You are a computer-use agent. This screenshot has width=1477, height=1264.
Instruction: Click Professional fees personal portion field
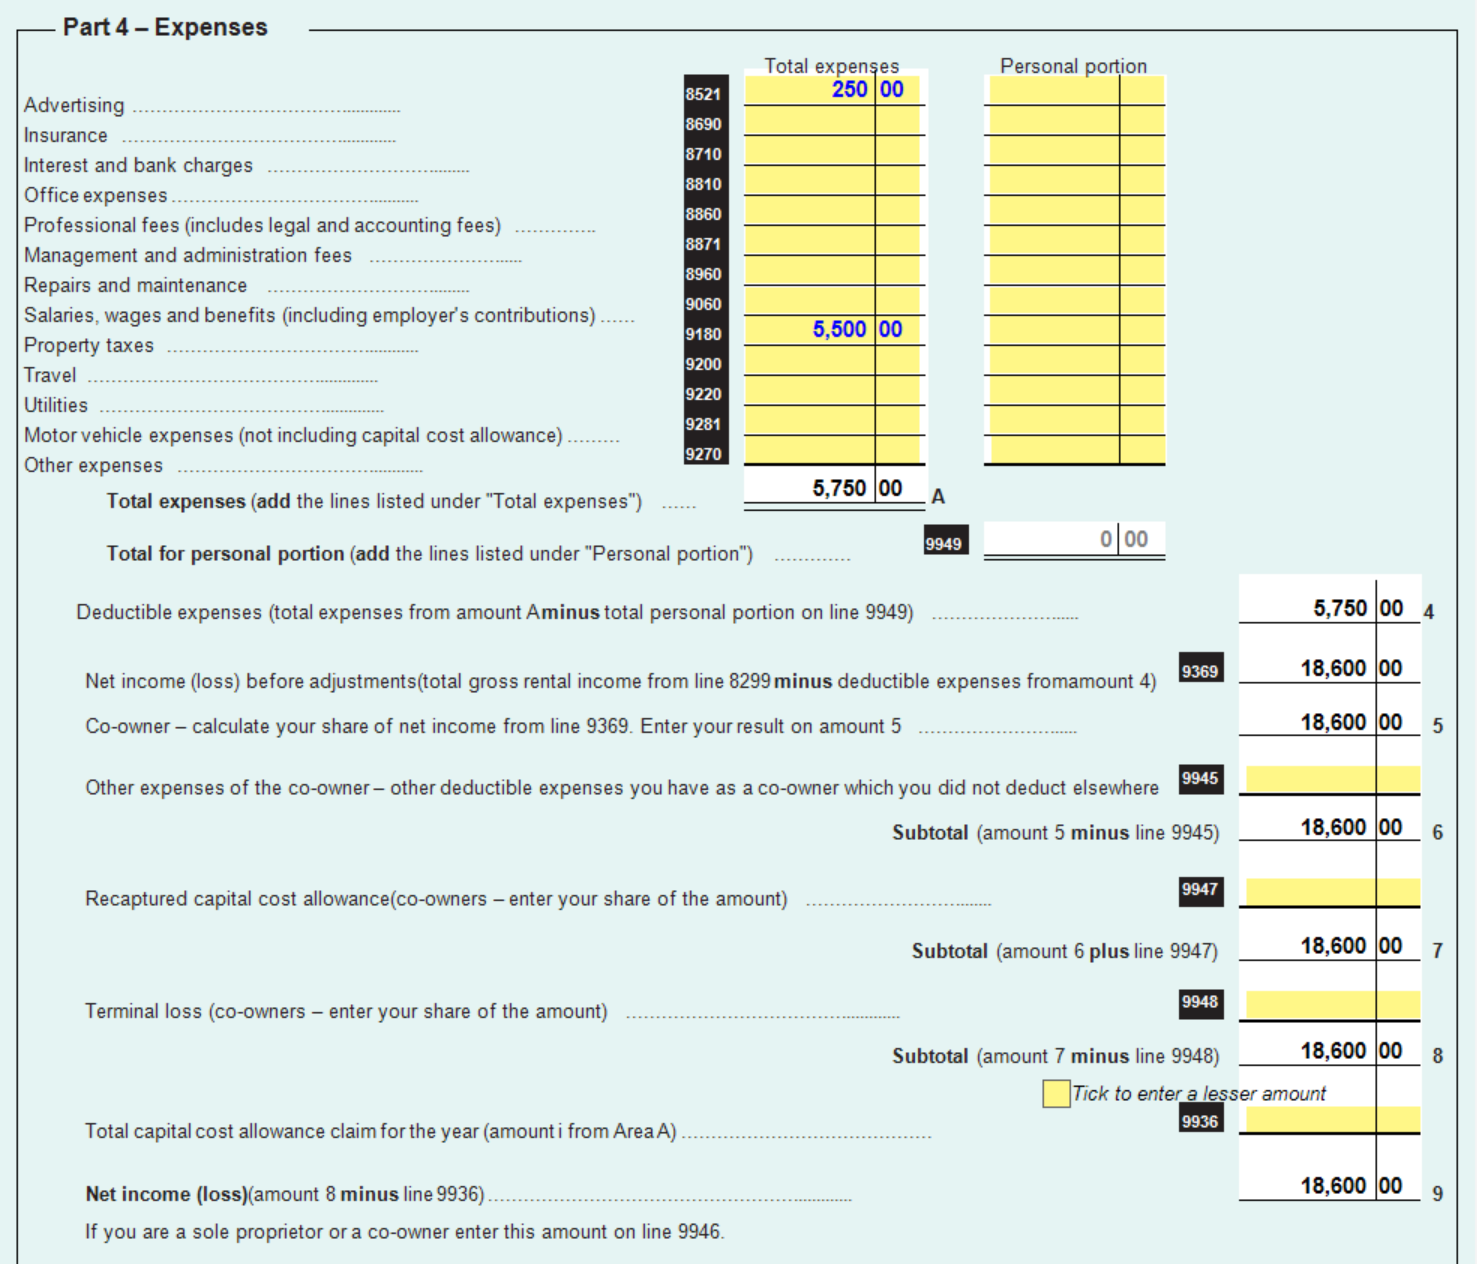click(1075, 210)
